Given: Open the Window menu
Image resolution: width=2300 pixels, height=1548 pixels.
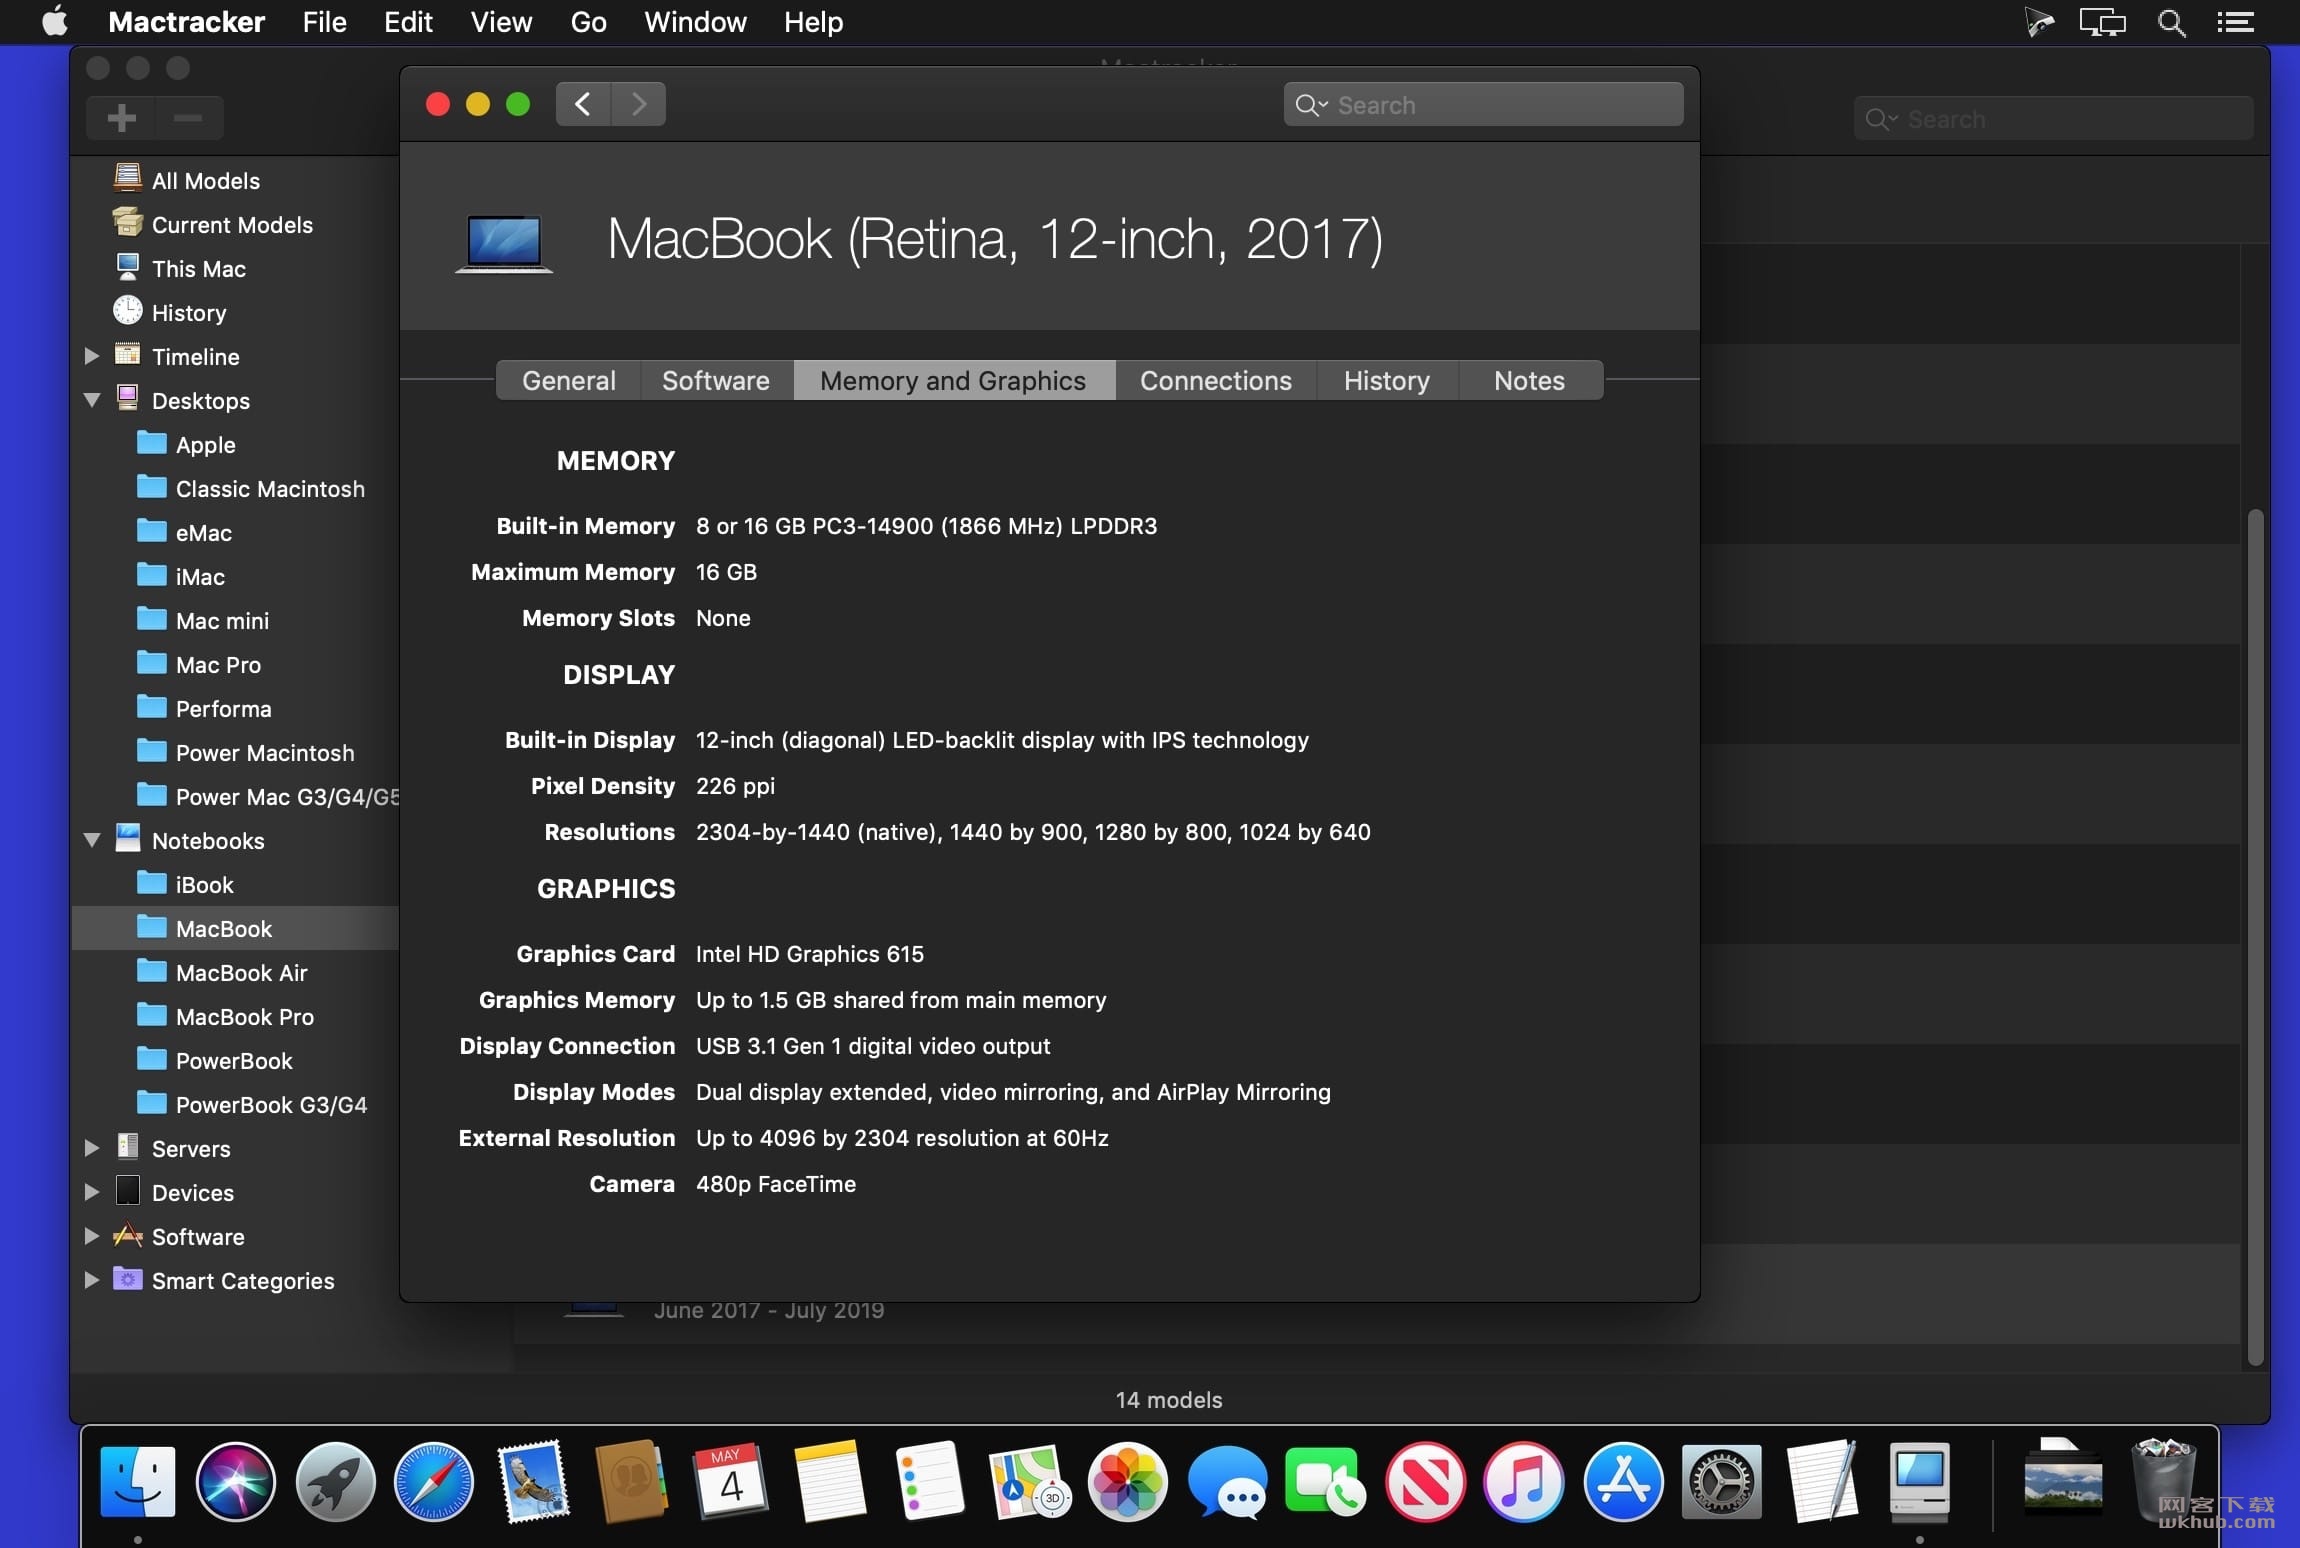Looking at the screenshot, I should [x=695, y=22].
